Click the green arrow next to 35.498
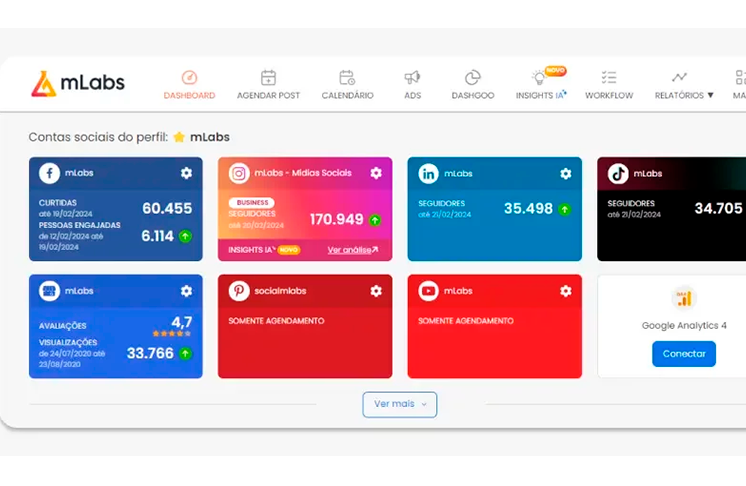Image resolution: width=746 pixels, height=486 pixels. coord(565,209)
